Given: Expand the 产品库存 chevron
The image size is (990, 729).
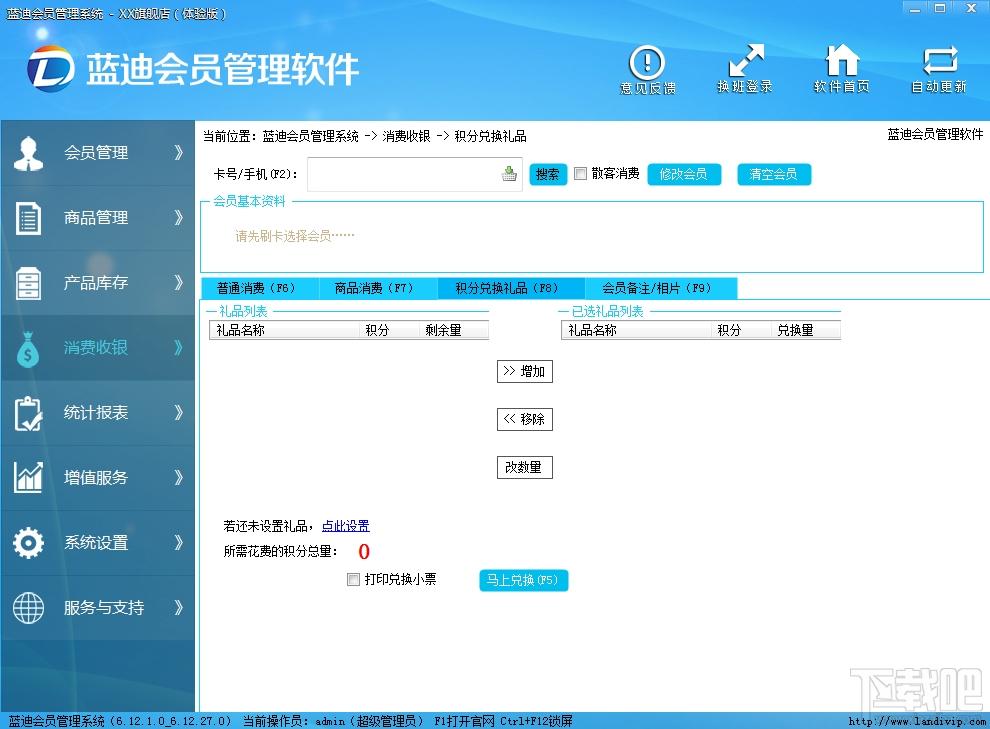Looking at the screenshot, I should click(x=179, y=282).
